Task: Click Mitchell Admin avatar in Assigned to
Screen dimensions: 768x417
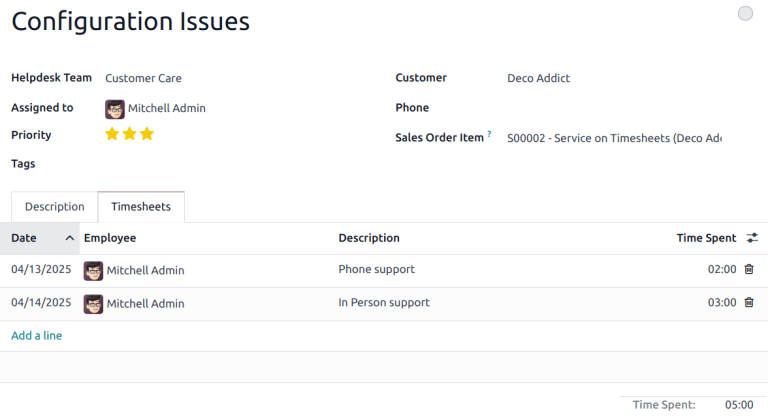Action: click(115, 108)
